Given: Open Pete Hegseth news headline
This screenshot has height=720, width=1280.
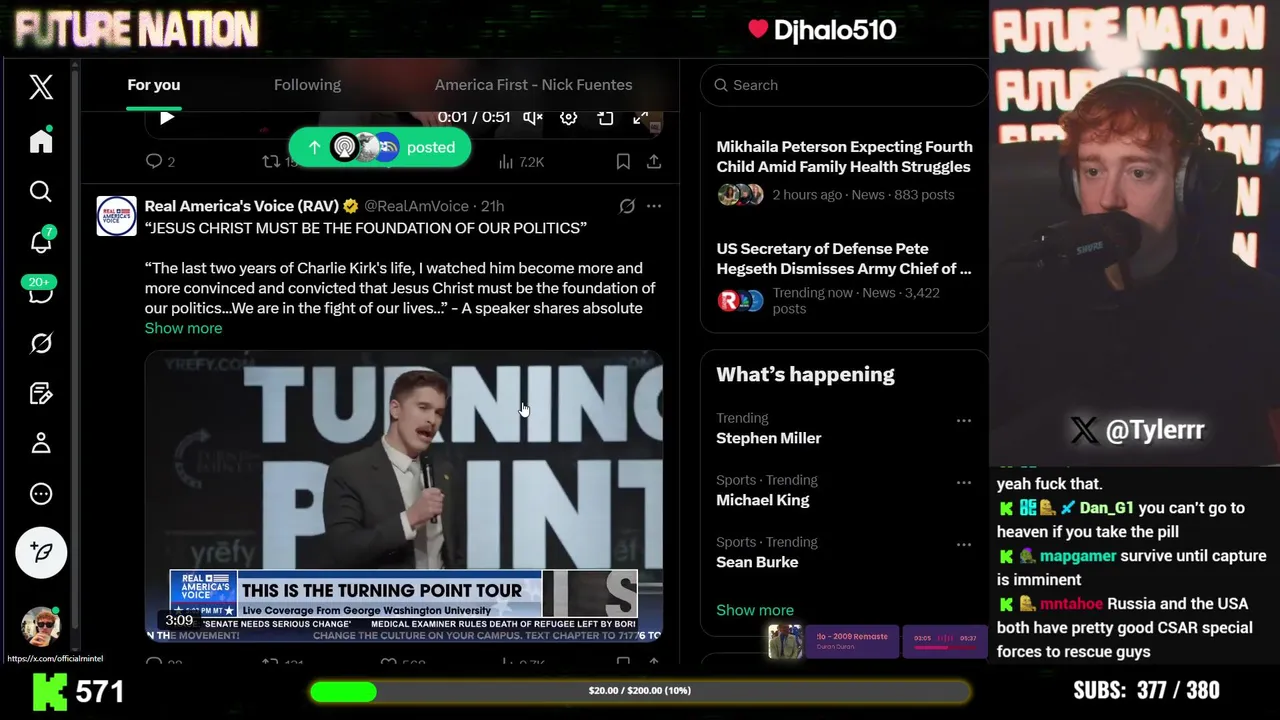Looking at the screenshot, I should tap(844, 259).
